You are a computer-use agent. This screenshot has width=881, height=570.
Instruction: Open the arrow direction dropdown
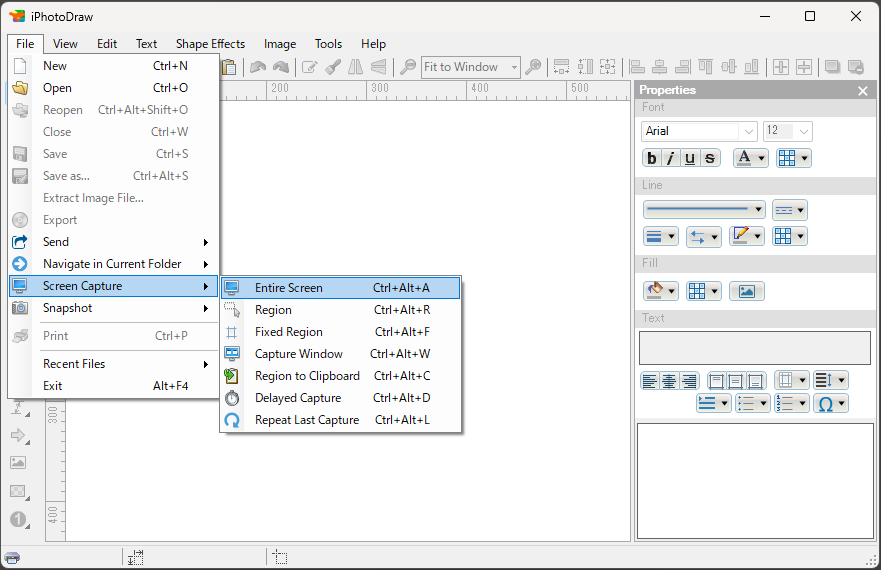[x=703, y=237]
